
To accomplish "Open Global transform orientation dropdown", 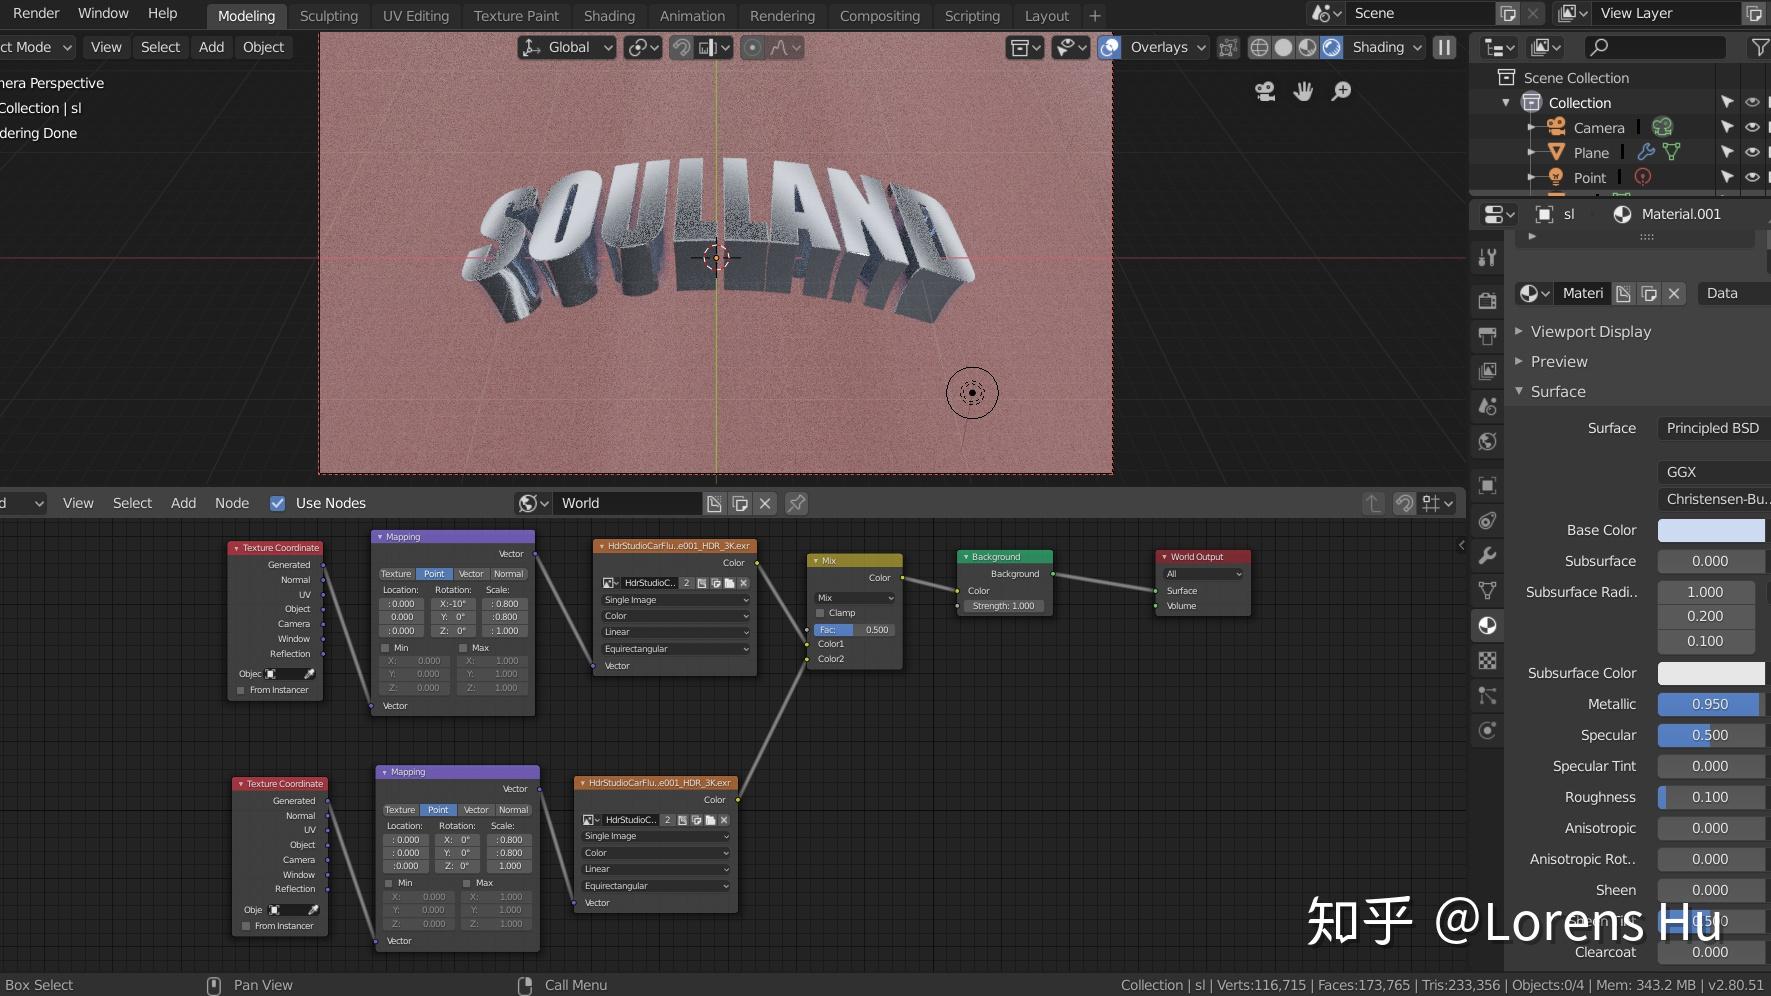I will [x=566, y=47].
